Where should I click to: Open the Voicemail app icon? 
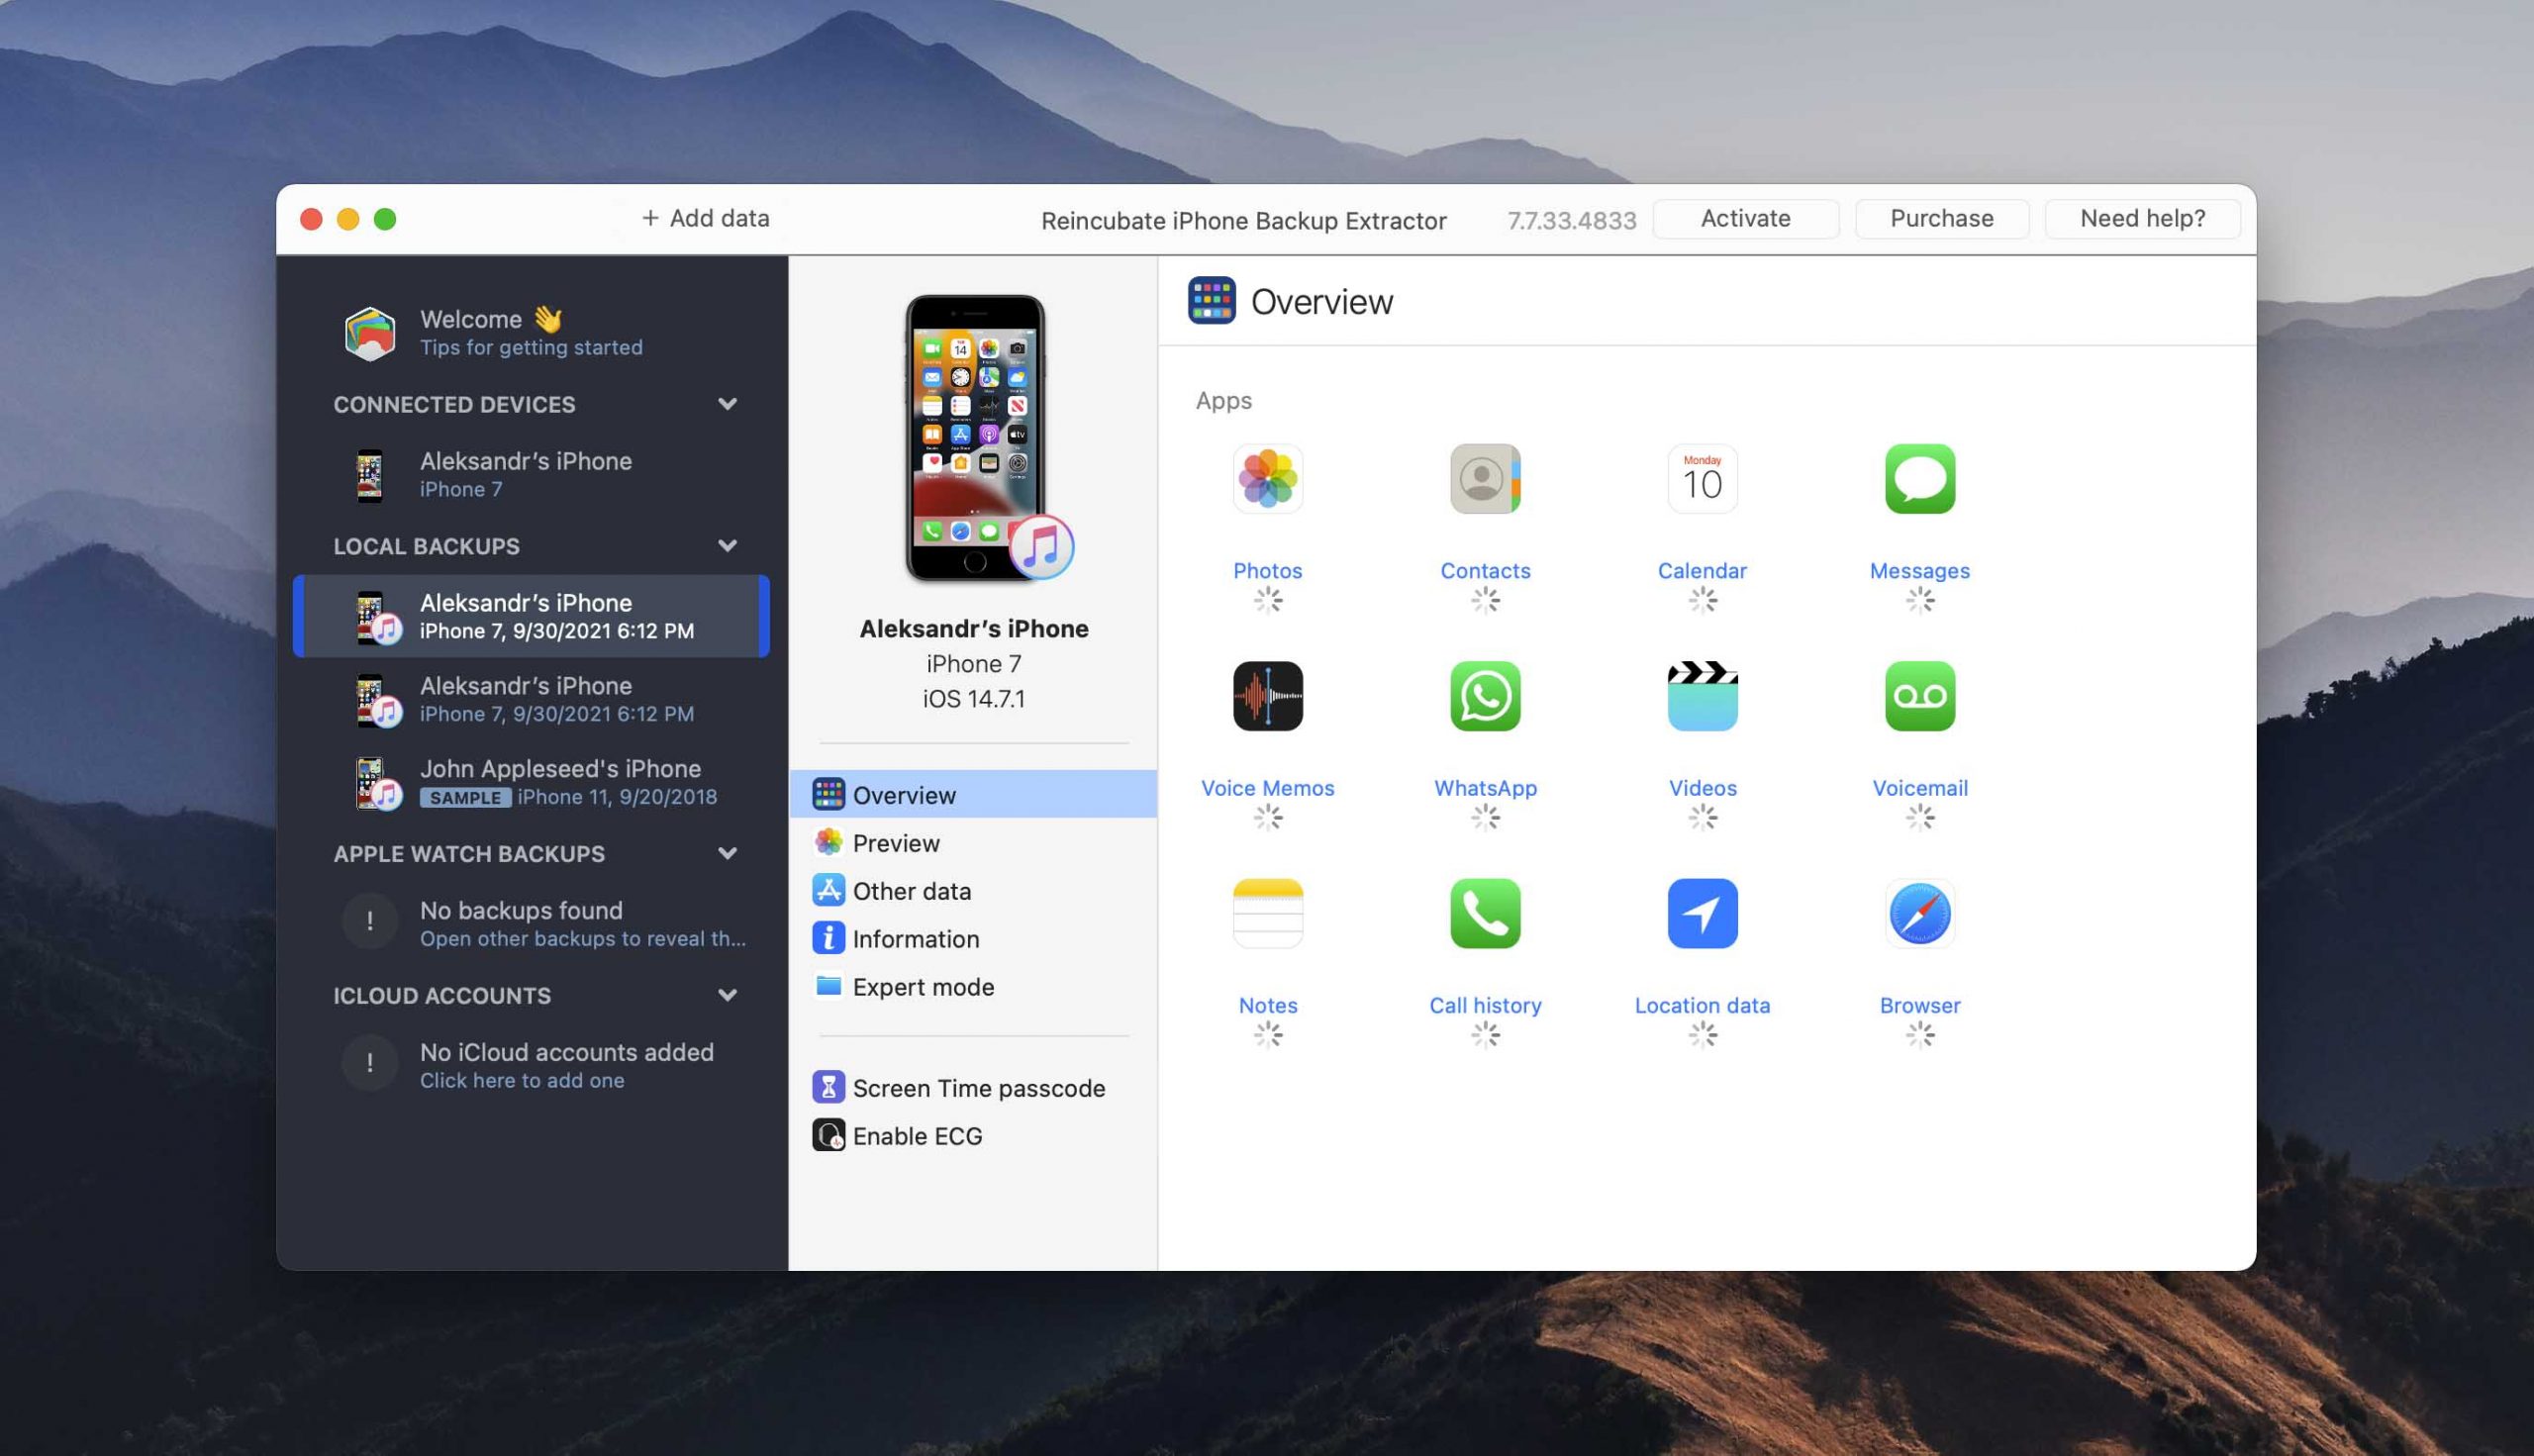(1919, 696)
